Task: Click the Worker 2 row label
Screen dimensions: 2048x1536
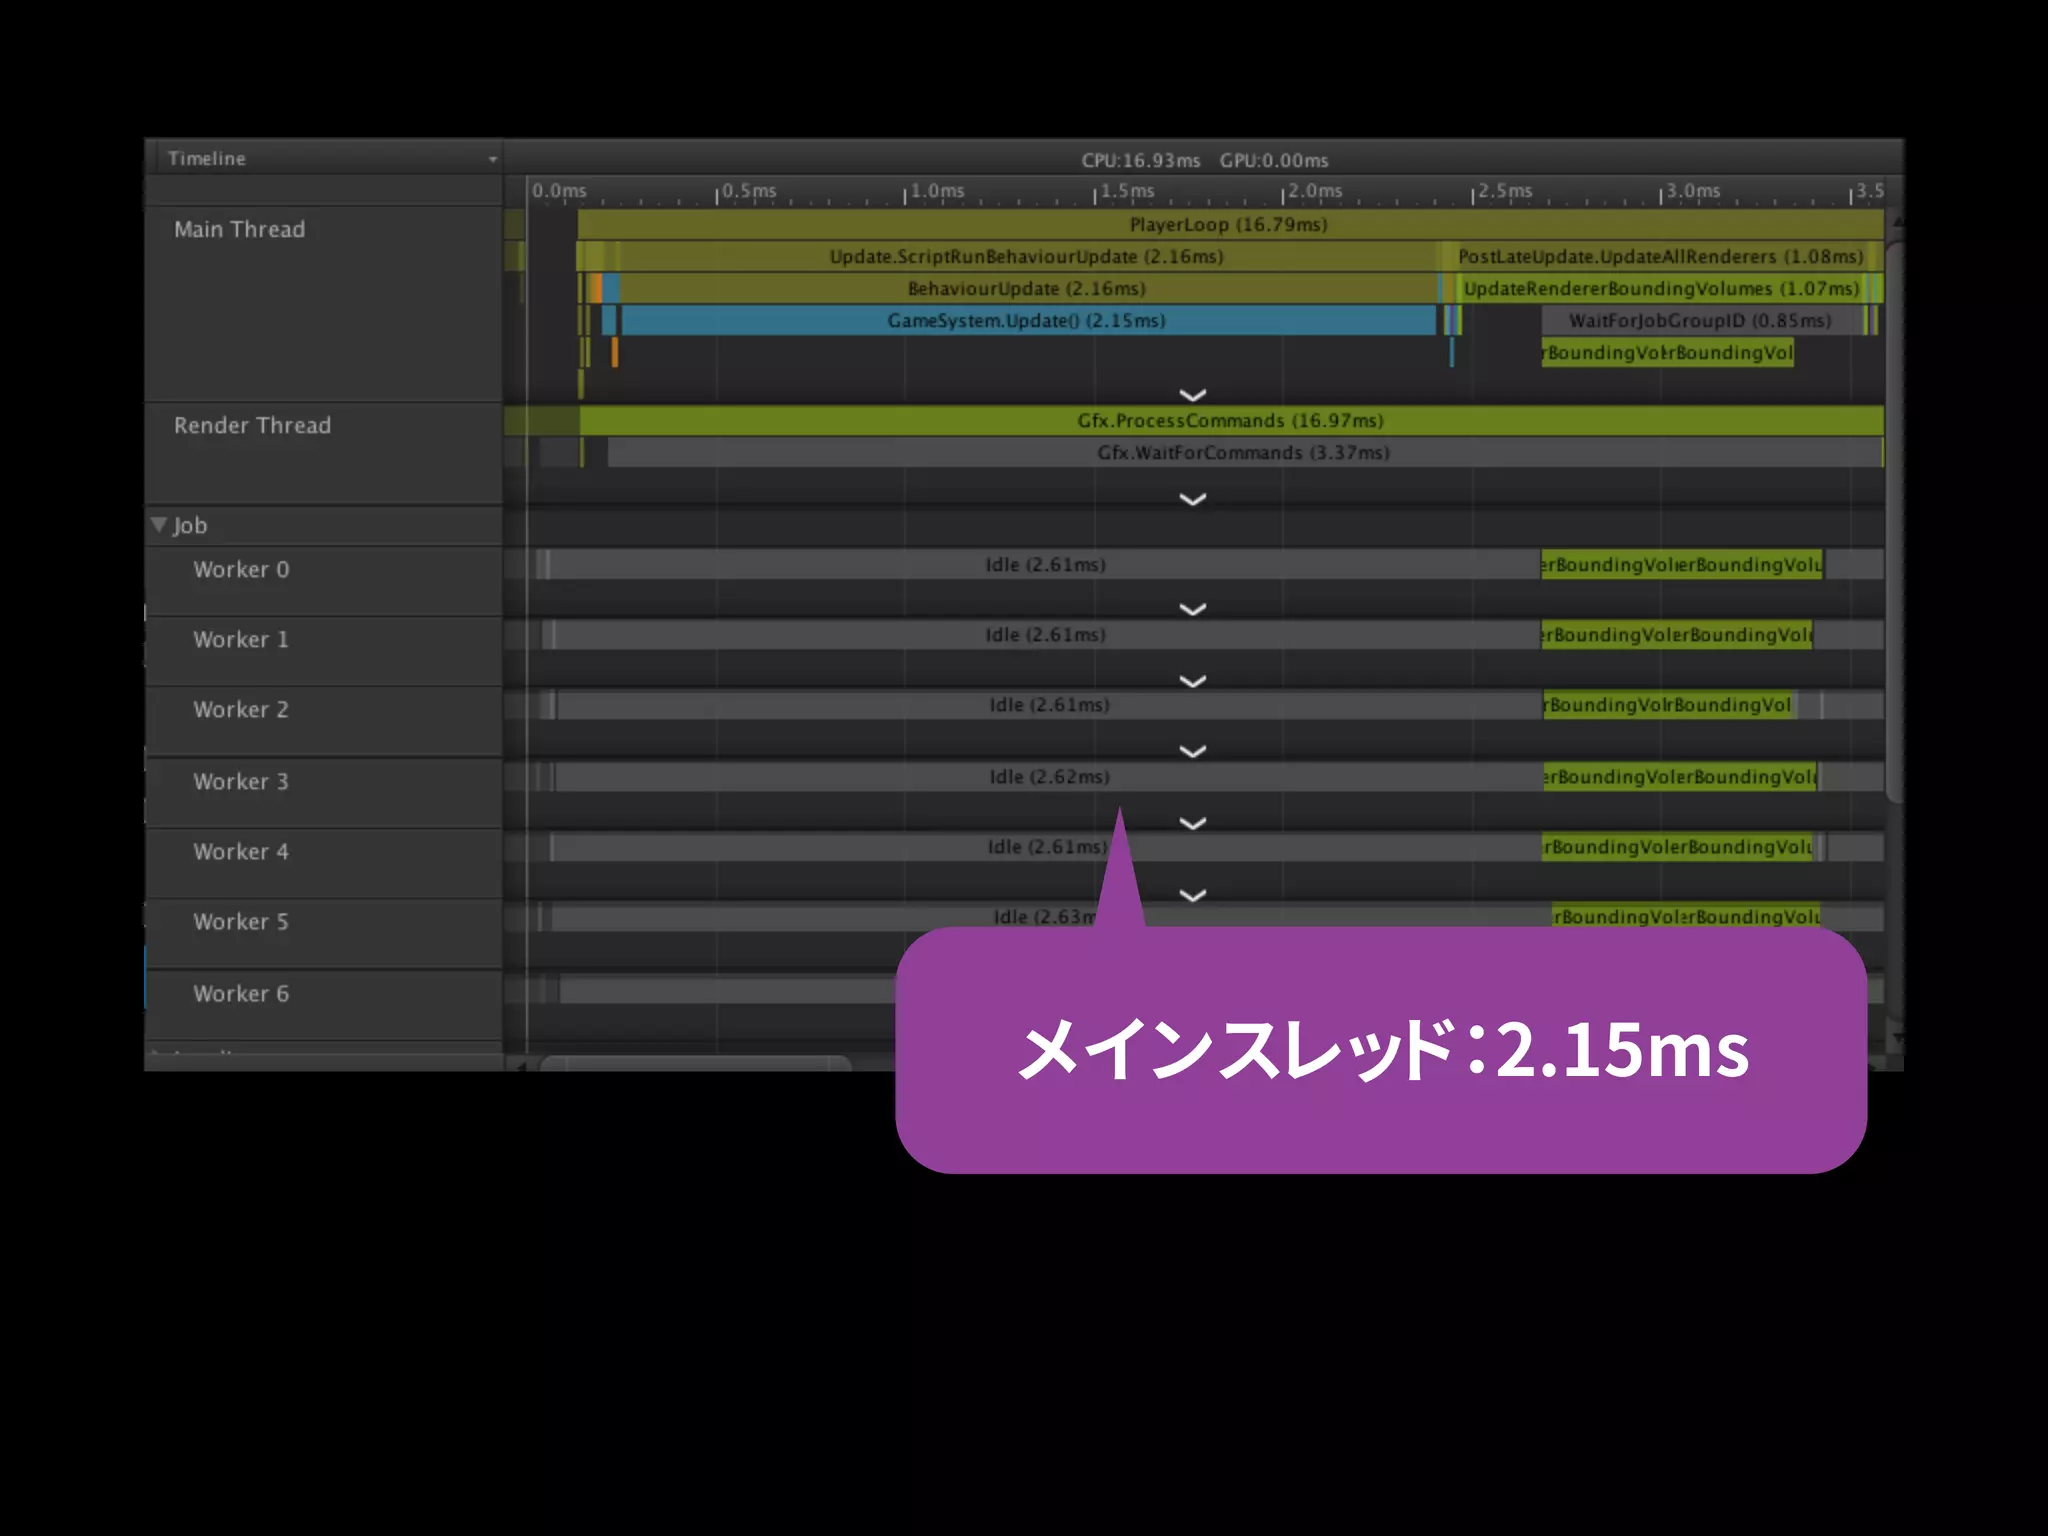Action: tap(241, 709)
